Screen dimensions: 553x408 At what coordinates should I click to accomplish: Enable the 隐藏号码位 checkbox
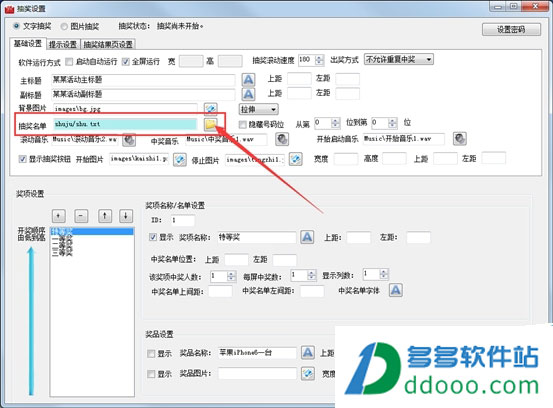point(242,124)
